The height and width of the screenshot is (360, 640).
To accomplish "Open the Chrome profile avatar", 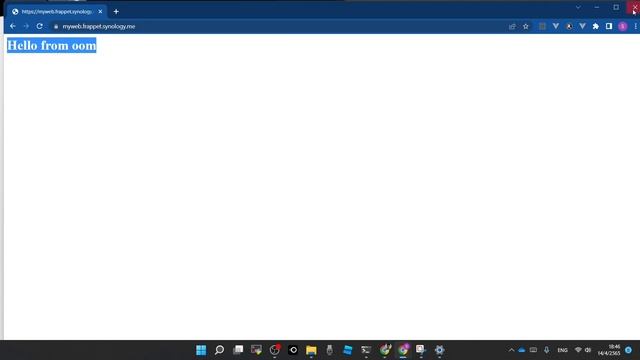I will coord(622,27).
